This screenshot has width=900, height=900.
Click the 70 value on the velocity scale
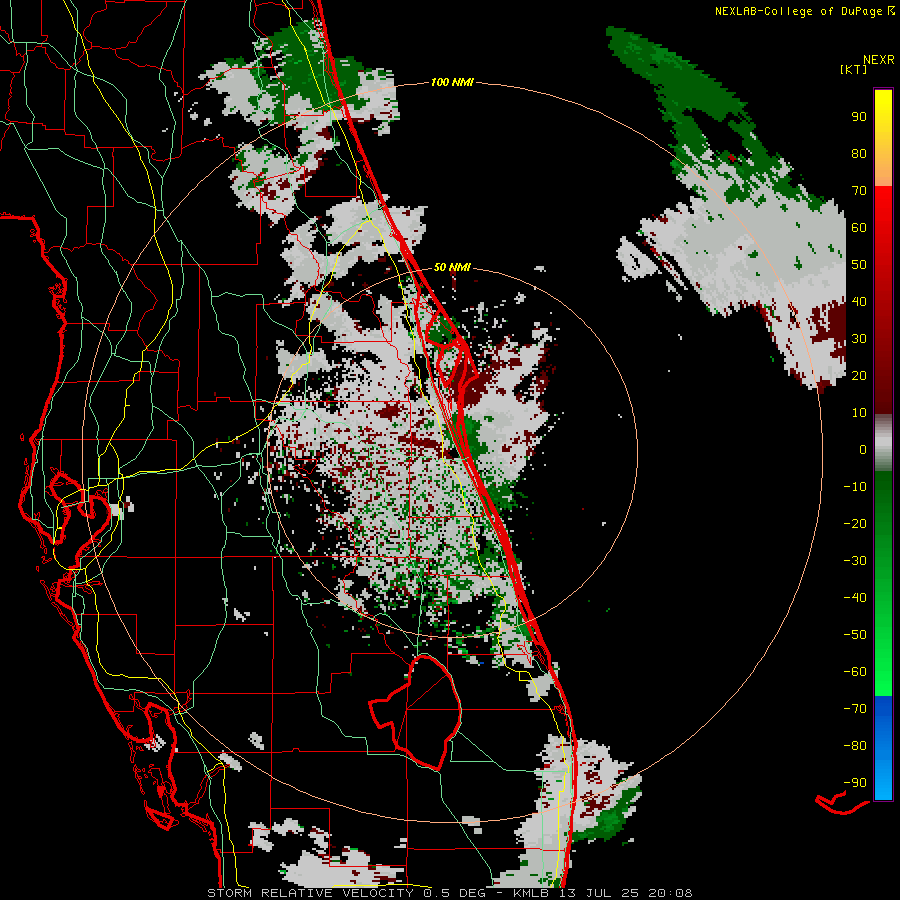click(x=859, y=191)
